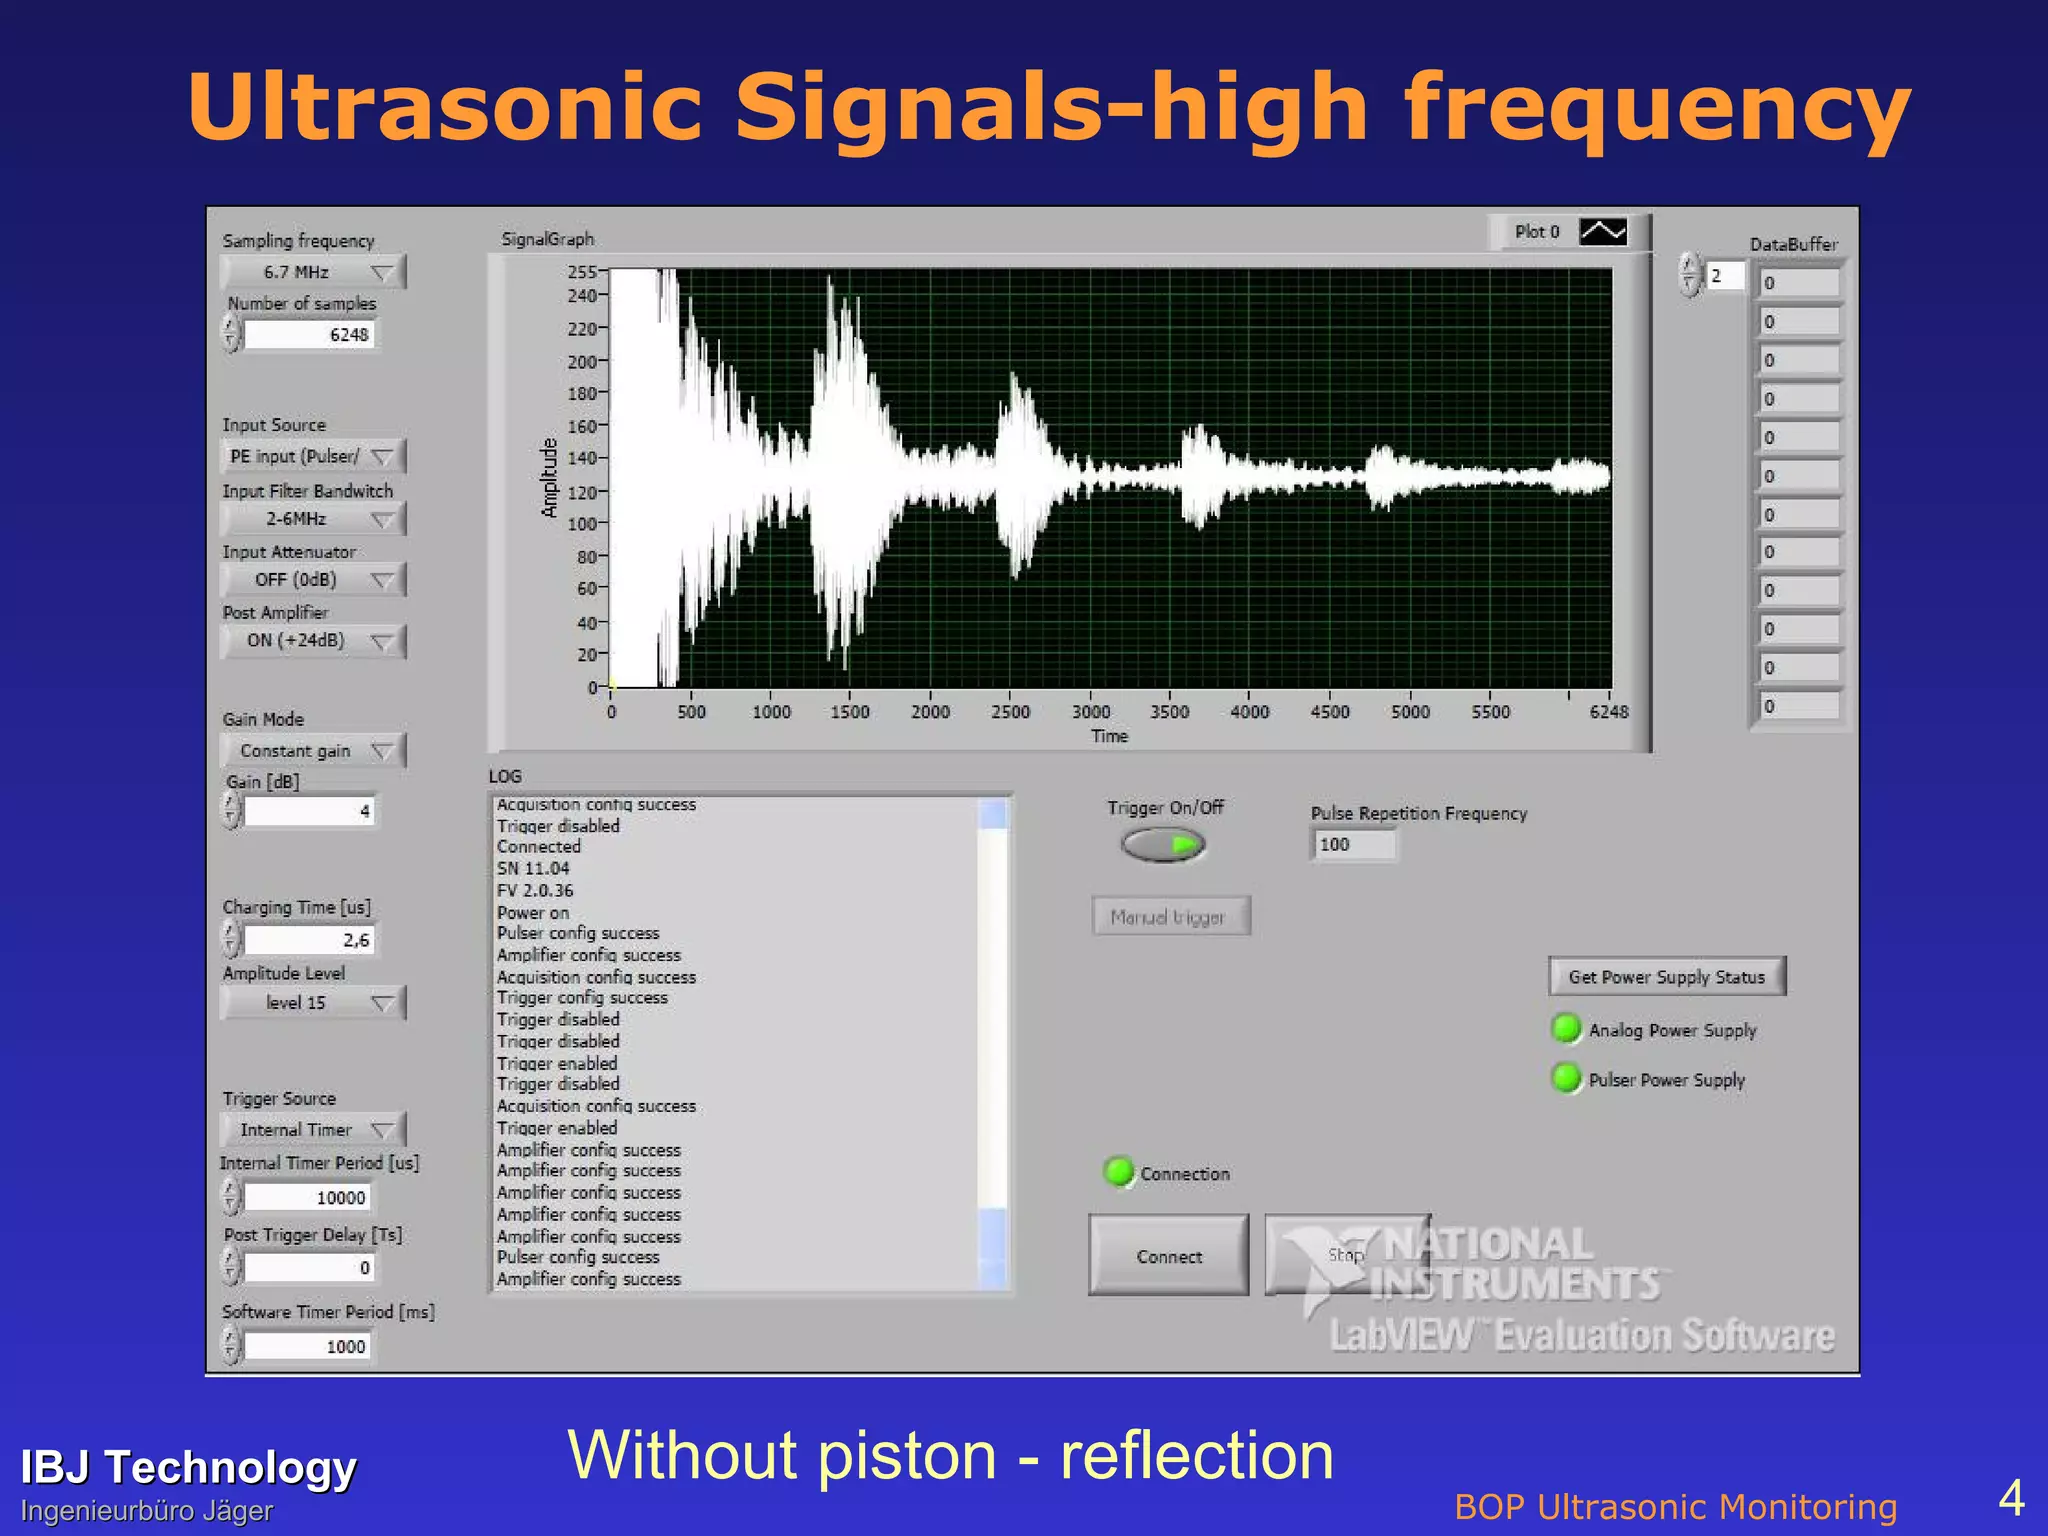Click the Charging Time value field

(x=309, y=940)
